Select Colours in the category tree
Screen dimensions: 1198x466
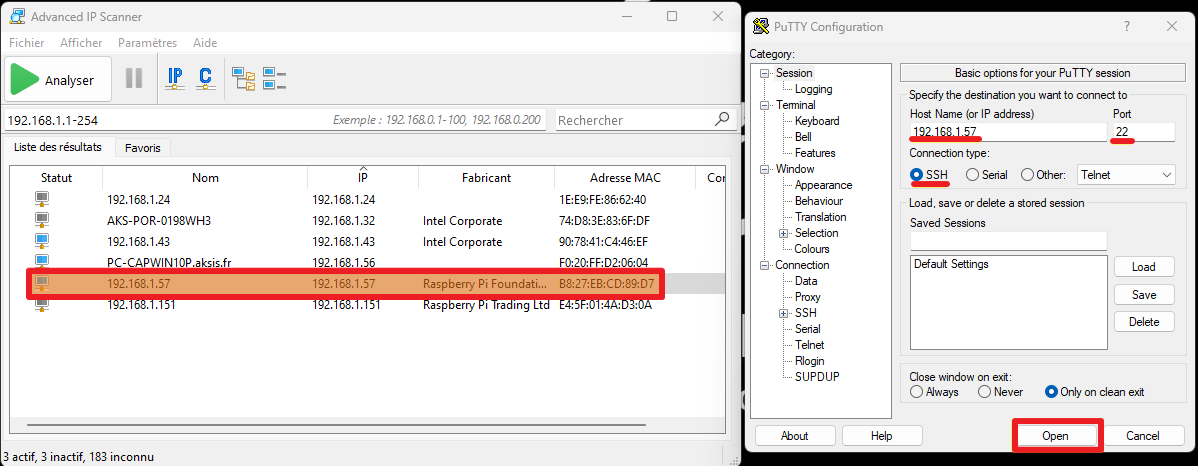click(x=811, y=249)
